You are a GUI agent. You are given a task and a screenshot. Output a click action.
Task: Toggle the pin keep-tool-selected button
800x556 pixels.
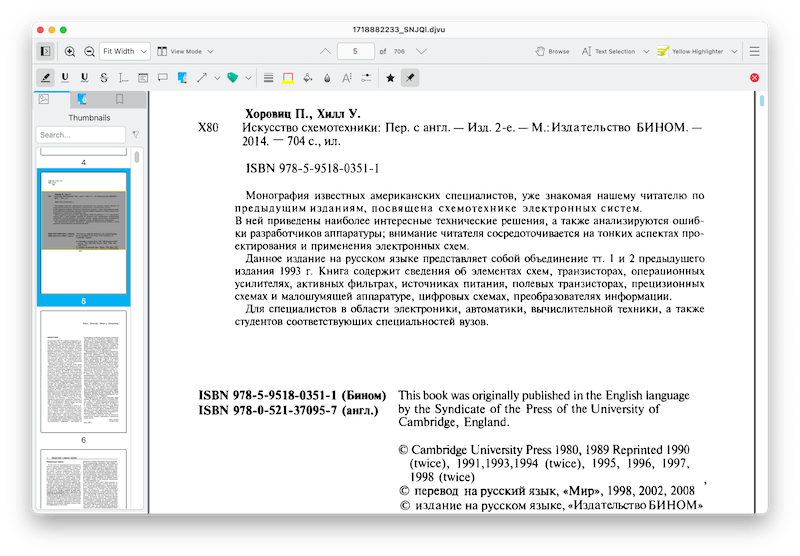coord(410,77)
